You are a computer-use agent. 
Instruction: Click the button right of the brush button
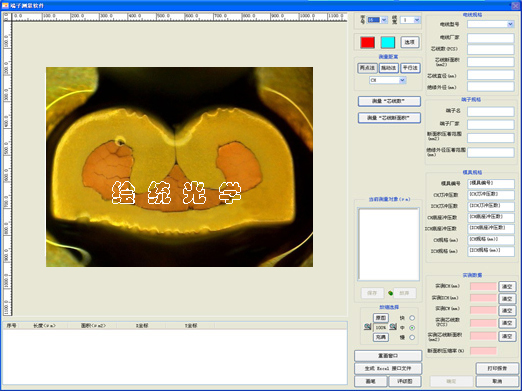405,381
